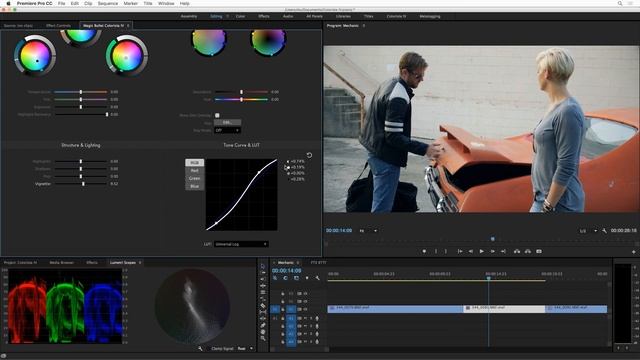640x360 pixels.
Task: Add marker in the Program monitor transport
Action: [x=424, y=251]
